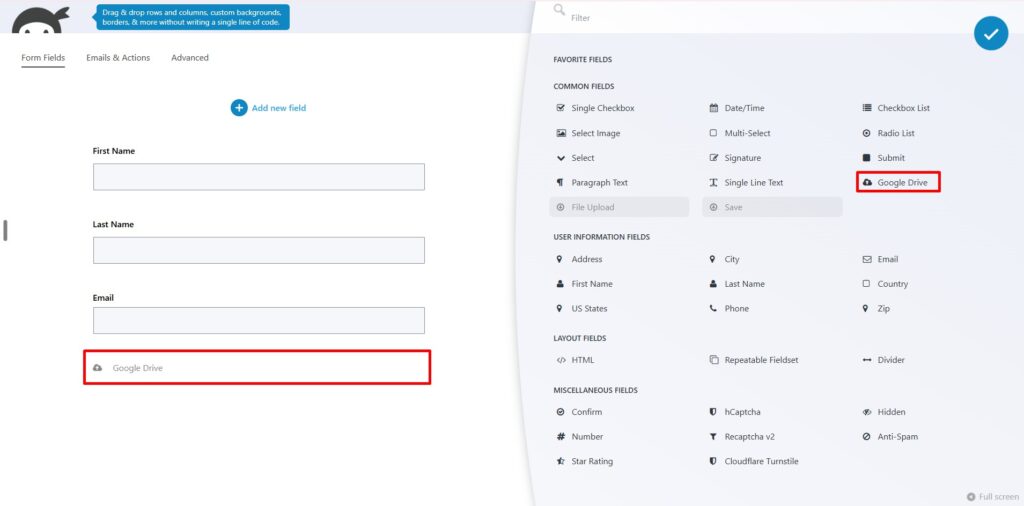Add the Confirm field
The width and height of the screenshot is (1024, 506).
pyautogui.click(x=579, y=412)
